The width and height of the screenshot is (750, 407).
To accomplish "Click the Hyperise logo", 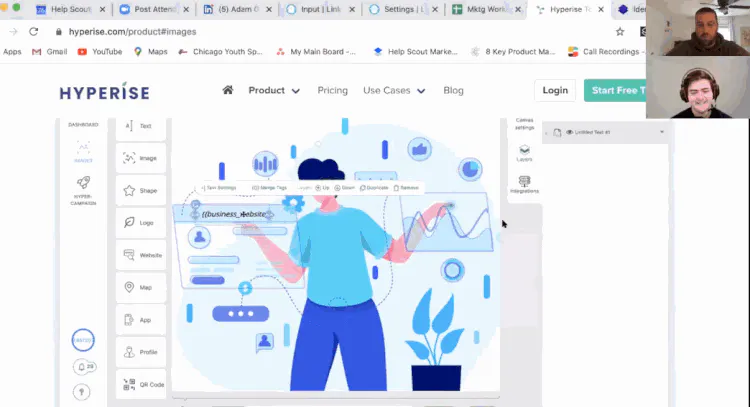I will click(104, 91).
